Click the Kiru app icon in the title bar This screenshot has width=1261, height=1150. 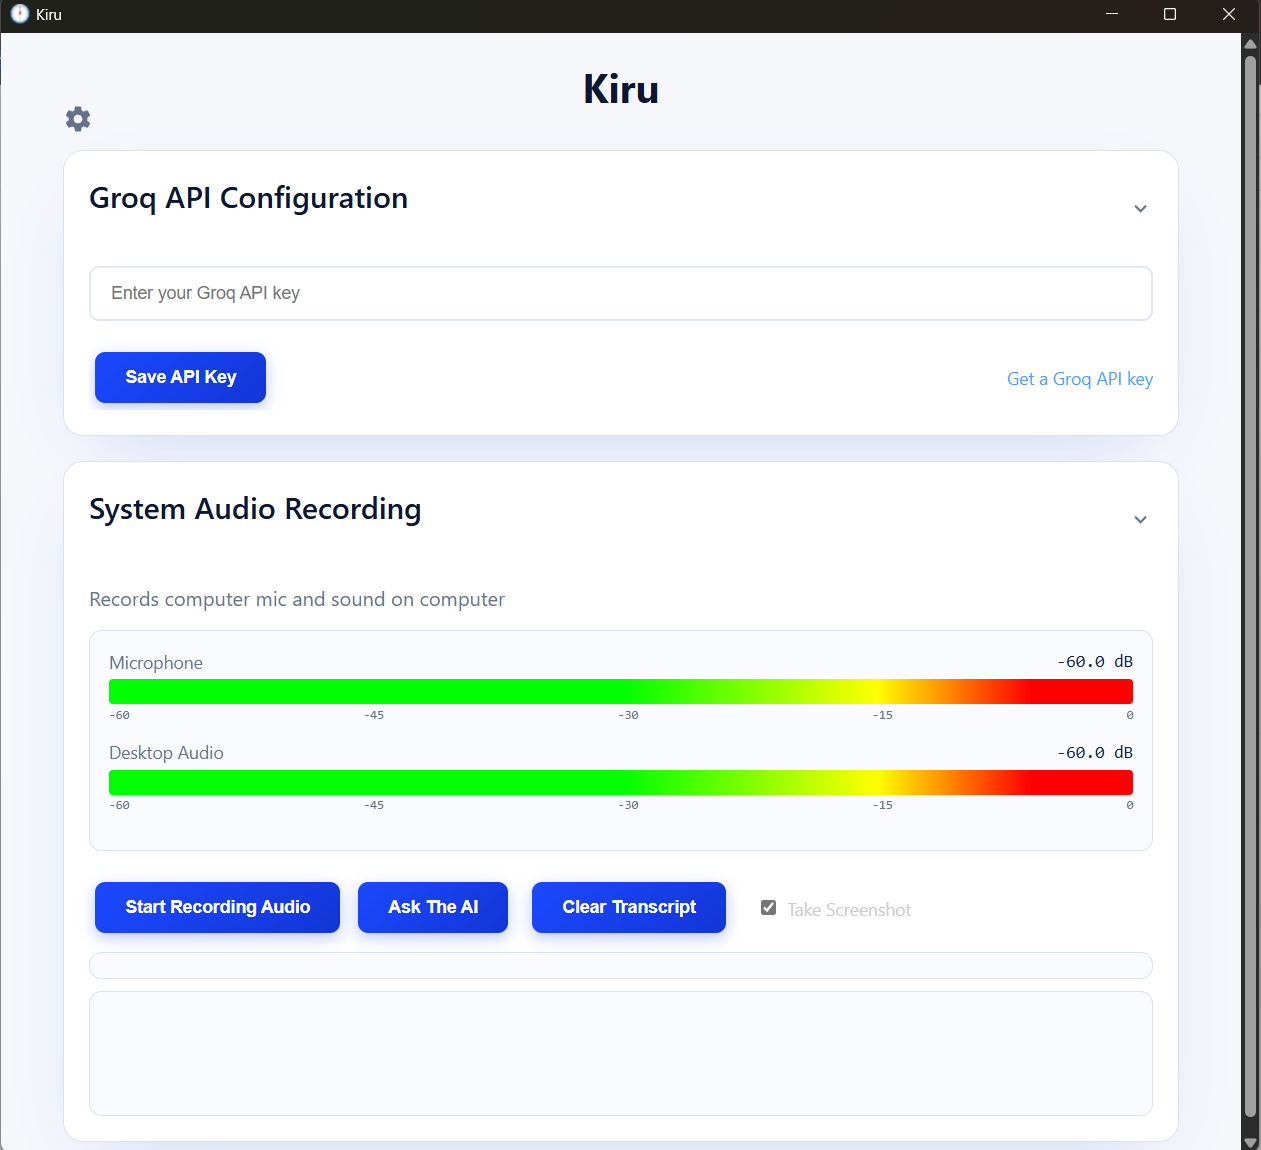coord(20,14)
